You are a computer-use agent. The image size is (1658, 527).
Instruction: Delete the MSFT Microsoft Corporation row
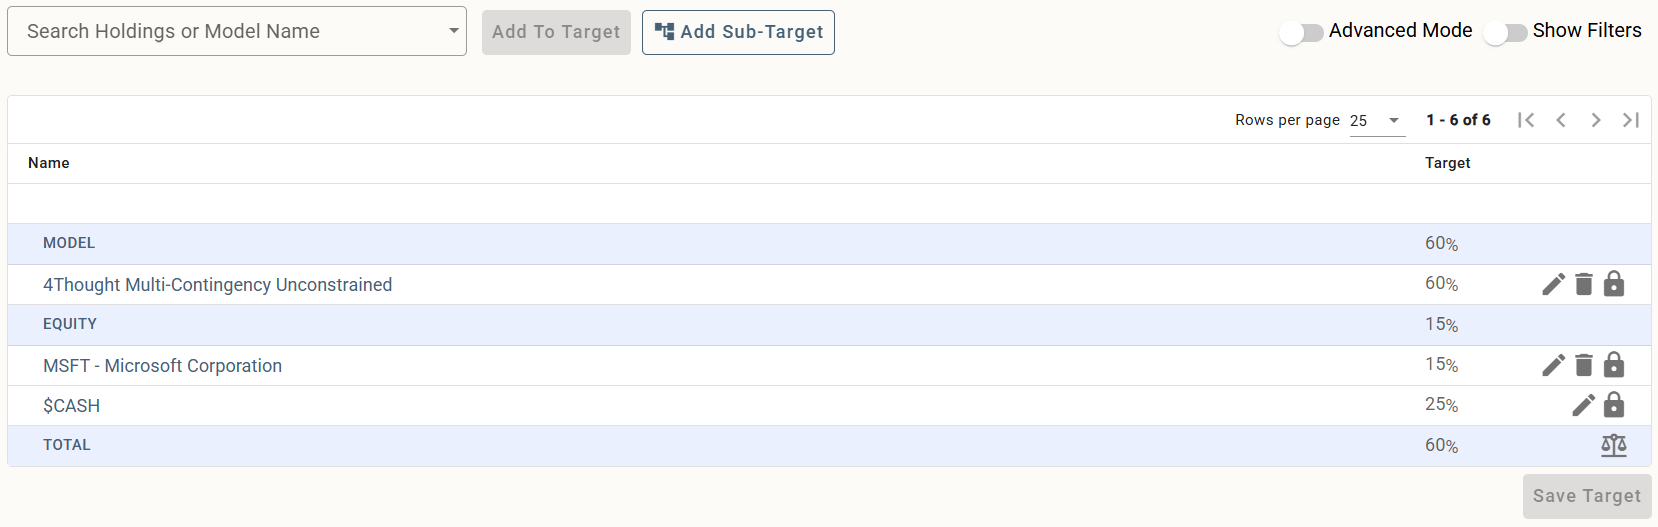[x=1584, y=365]
